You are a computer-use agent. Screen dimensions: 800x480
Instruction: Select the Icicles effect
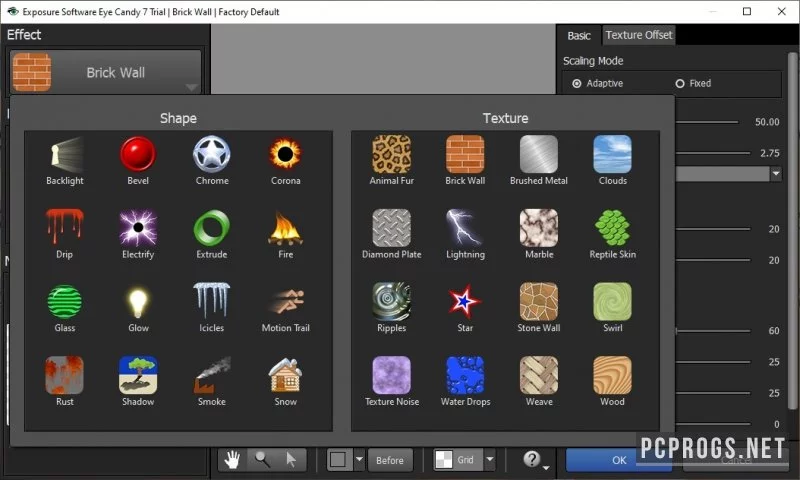pos(212,301)
